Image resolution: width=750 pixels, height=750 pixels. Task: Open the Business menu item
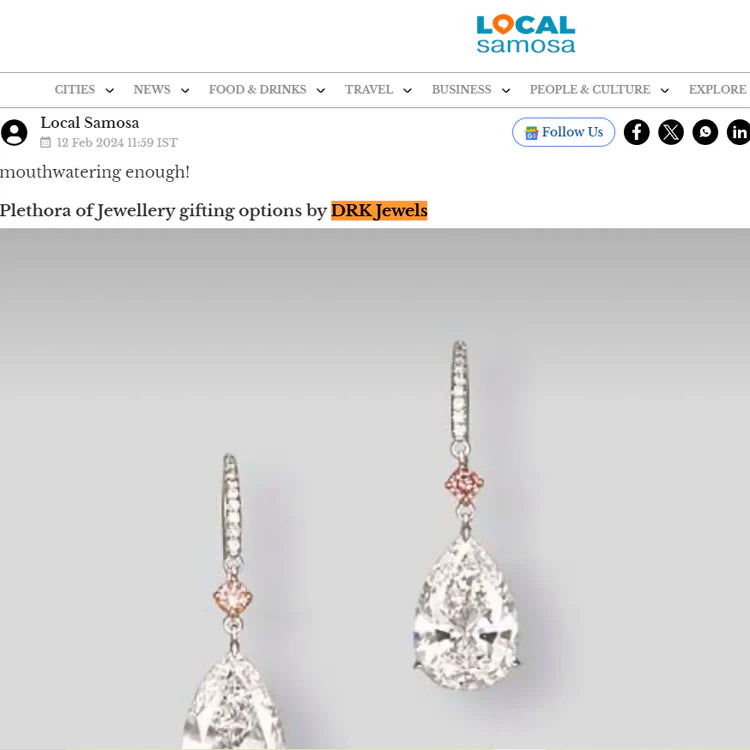click(461, 89)
